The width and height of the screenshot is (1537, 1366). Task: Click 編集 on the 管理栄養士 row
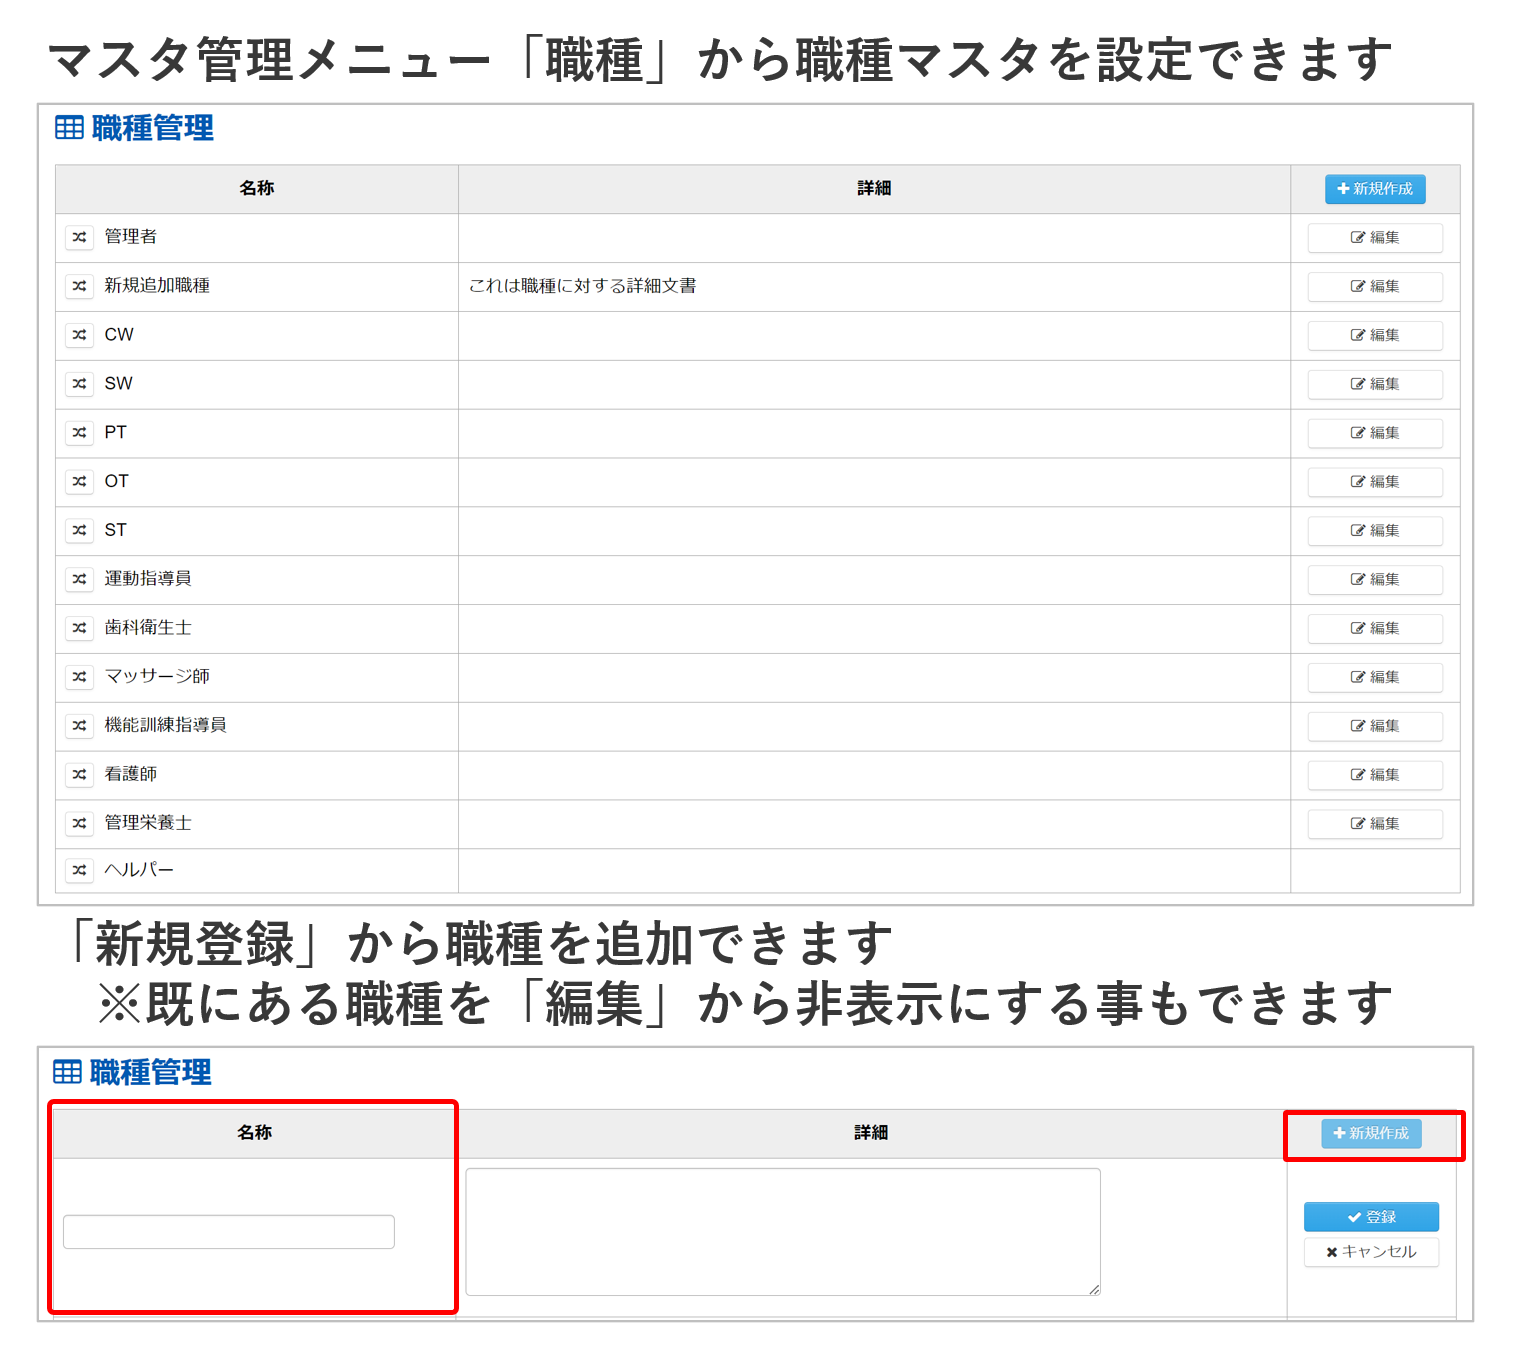[1374, 824]
